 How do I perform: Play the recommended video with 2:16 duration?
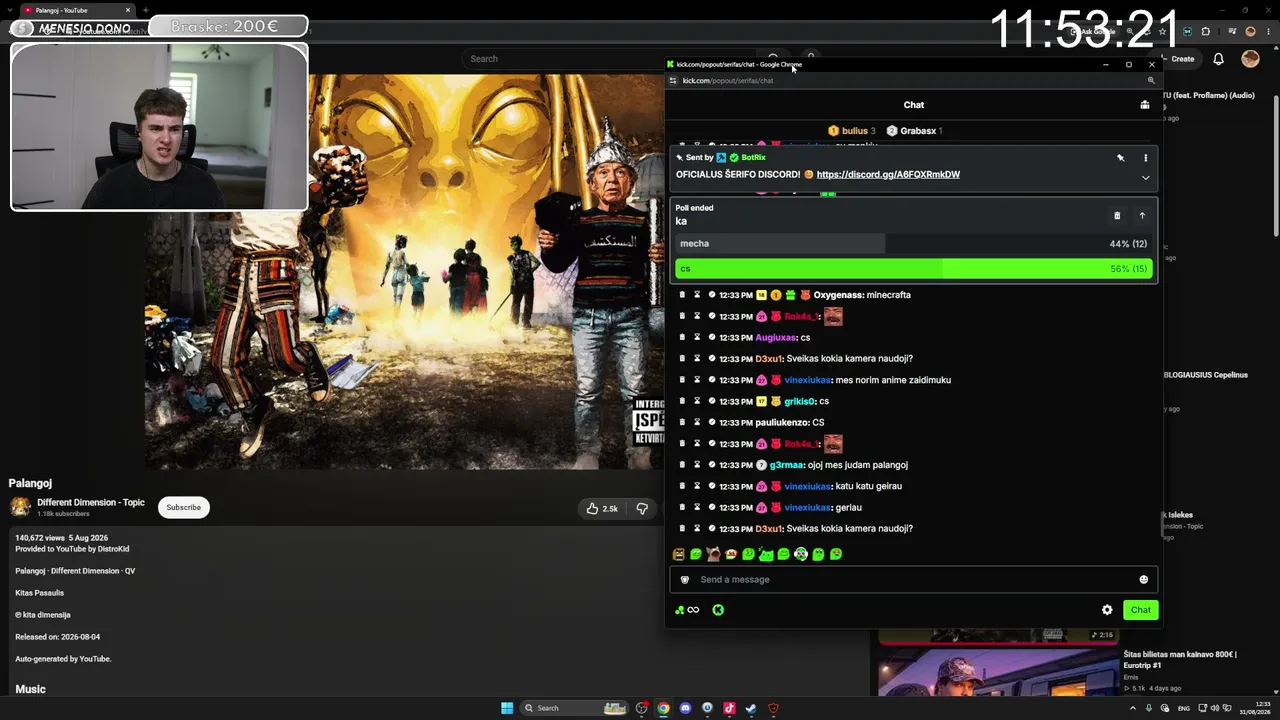click(x=998, y=636)
